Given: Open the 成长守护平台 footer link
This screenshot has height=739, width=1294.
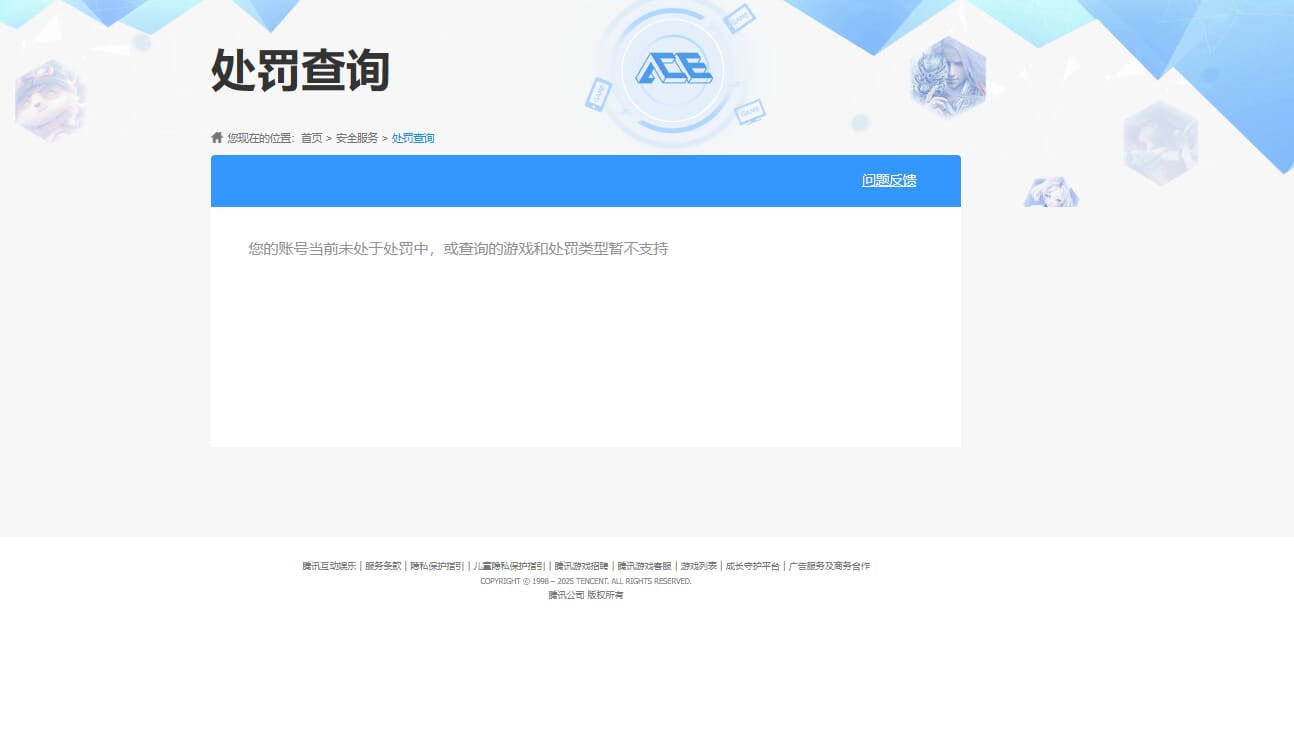Looking at the screenshot, I should coord(750,566).
